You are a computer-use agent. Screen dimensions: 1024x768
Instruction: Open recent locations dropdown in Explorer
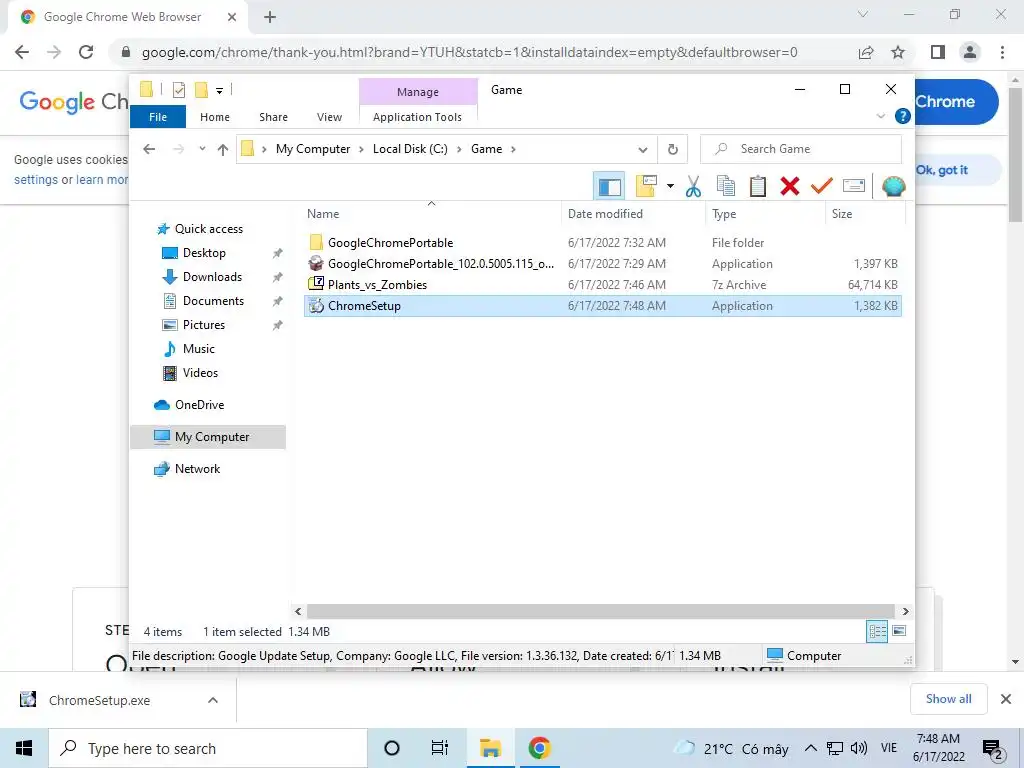click(202, 149)
